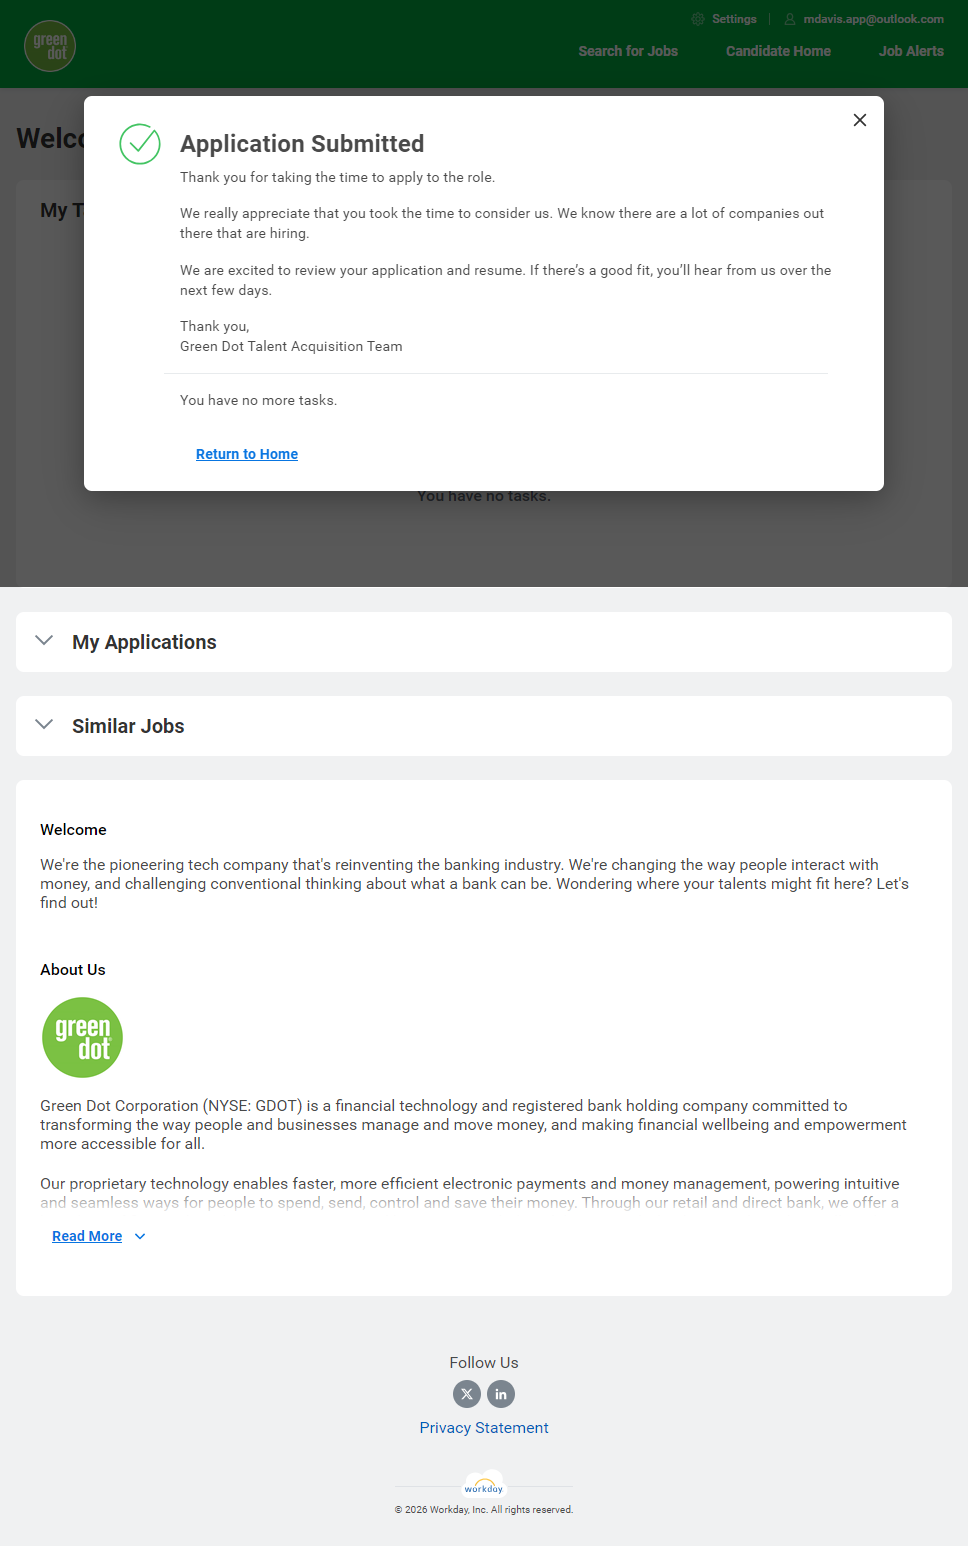Go to Candidate Home tab

778,51
